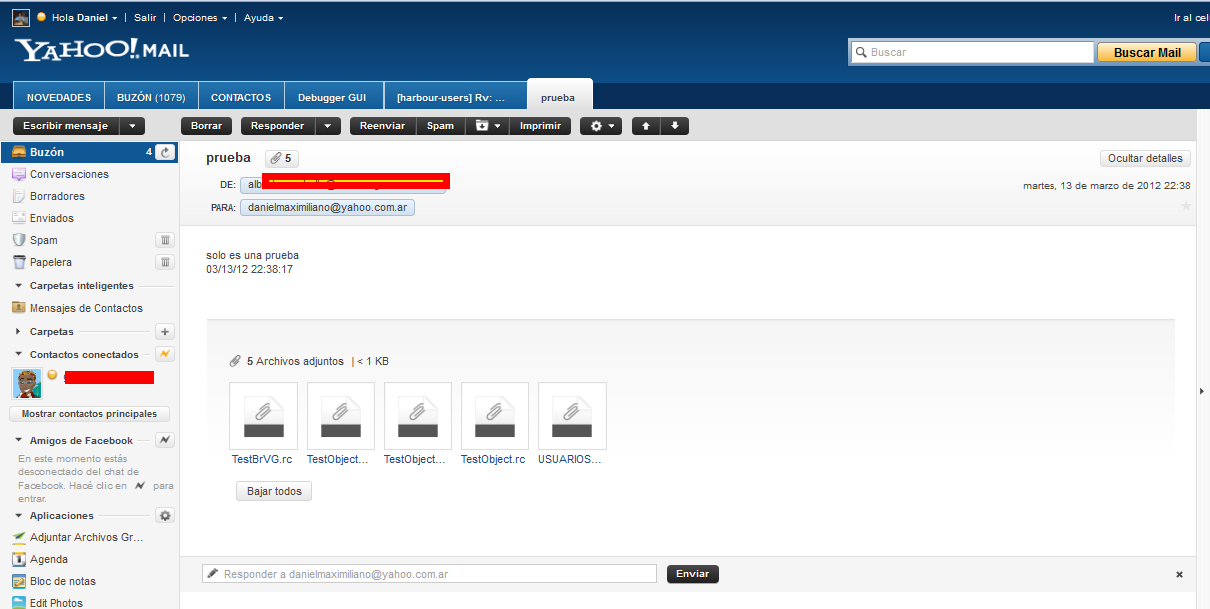The height and width of the screenshot is (609, 1210).
Task: Open the gear actions dropdown in toolbar
Action: pos(601,126)
